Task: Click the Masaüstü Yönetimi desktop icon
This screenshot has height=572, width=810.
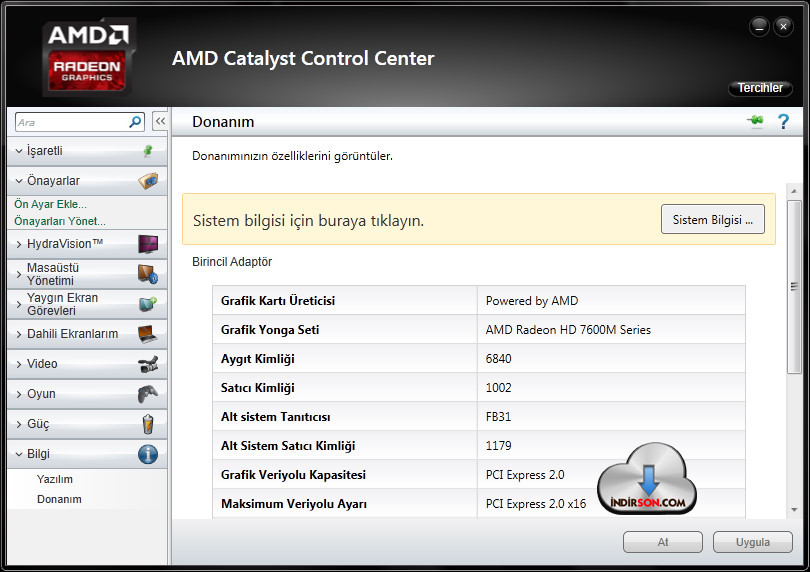Action: tap(148, 274)
